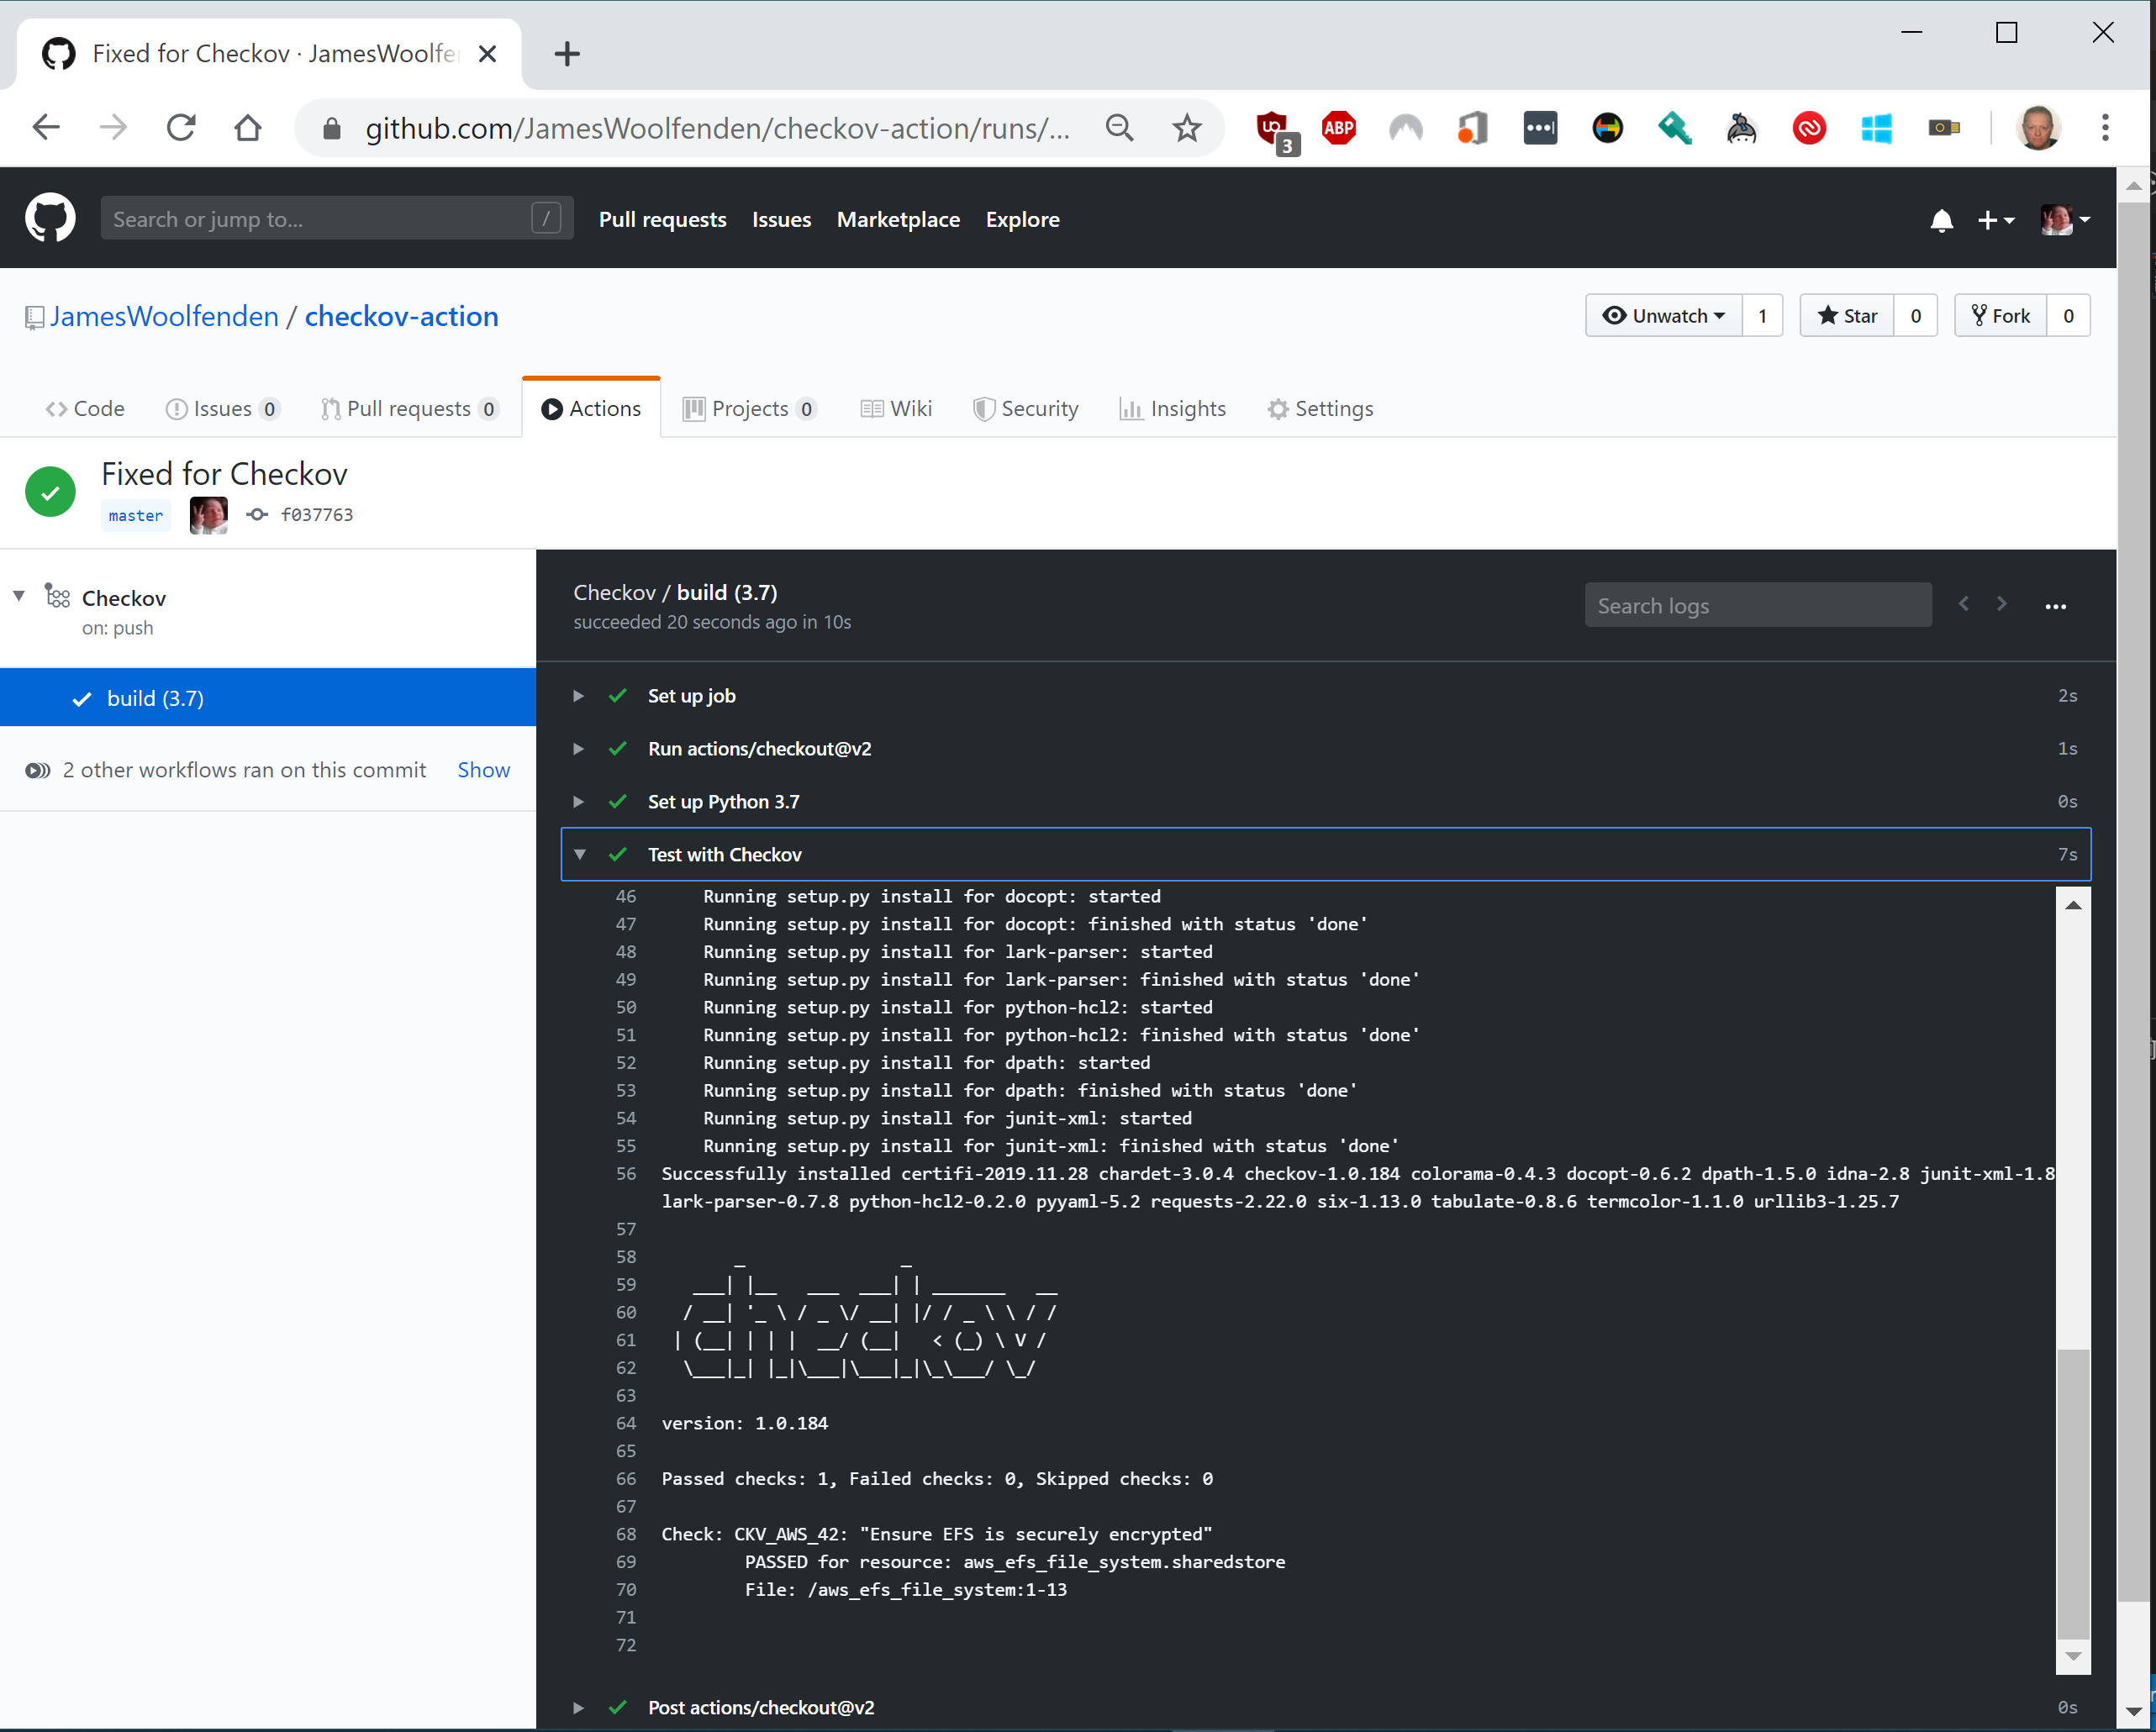This screenshot has height=1732, width=2156.
Task: Click the commit author avatar
Action: [x=208, y=515]
